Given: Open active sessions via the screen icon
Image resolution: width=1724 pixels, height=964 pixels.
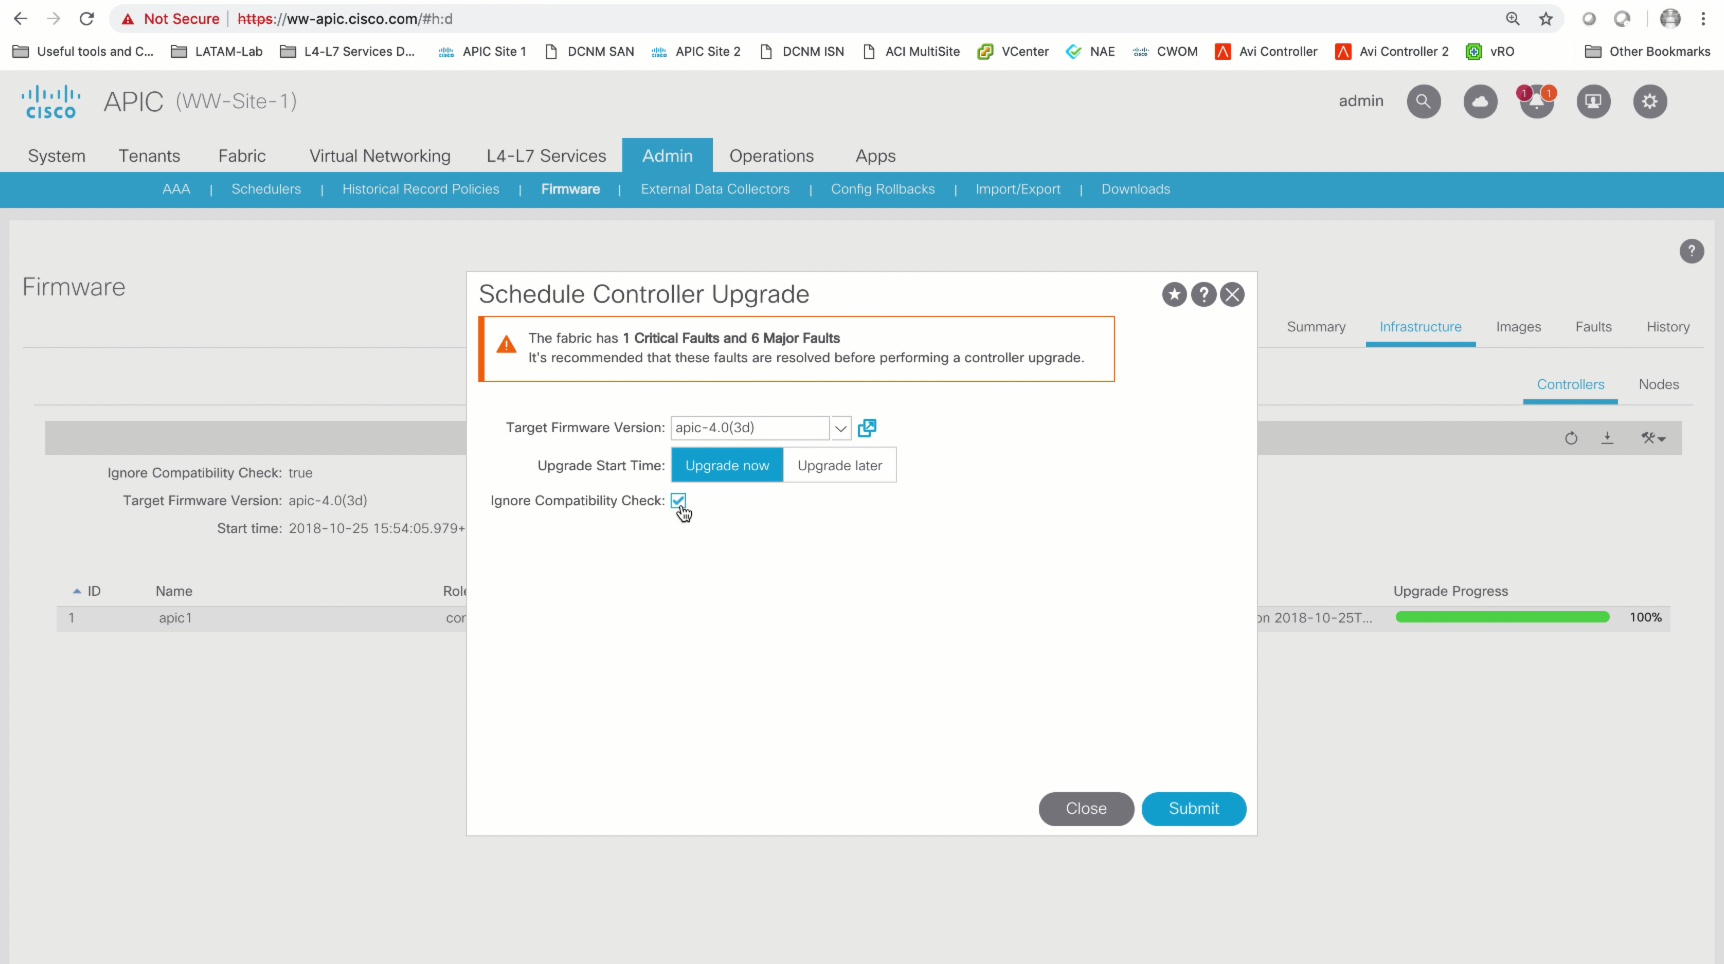Looking at the screenshot, I should 1593,101.
